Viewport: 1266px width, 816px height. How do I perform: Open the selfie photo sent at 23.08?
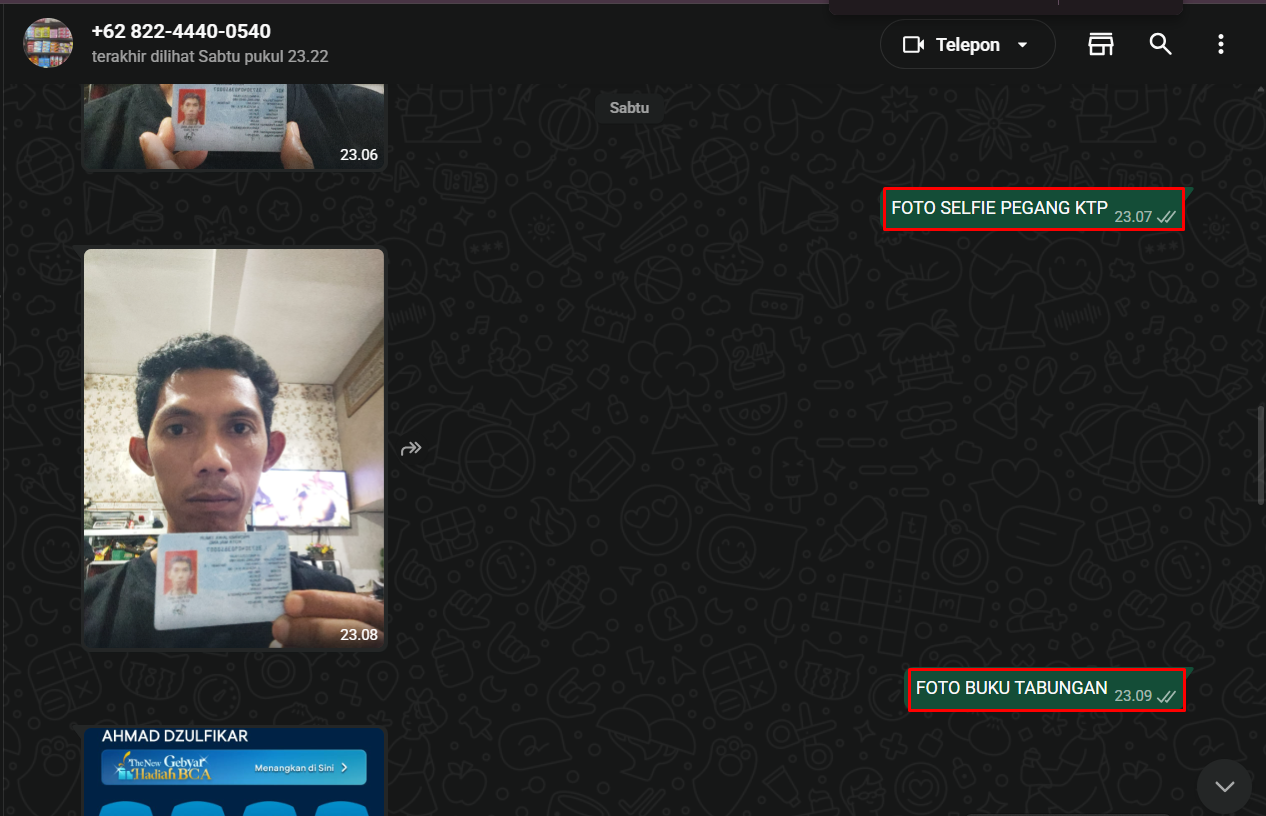tap(234, 449)
